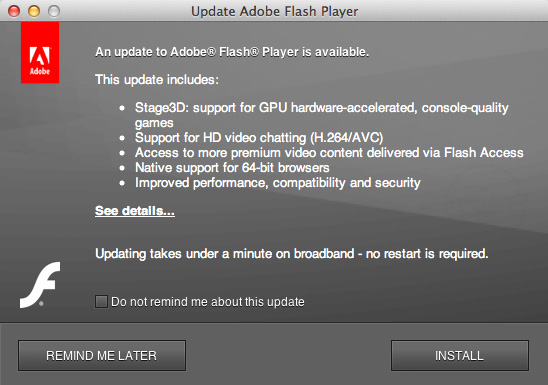
Task: Click the 'update is available' headline text
Action: point(232,52)
